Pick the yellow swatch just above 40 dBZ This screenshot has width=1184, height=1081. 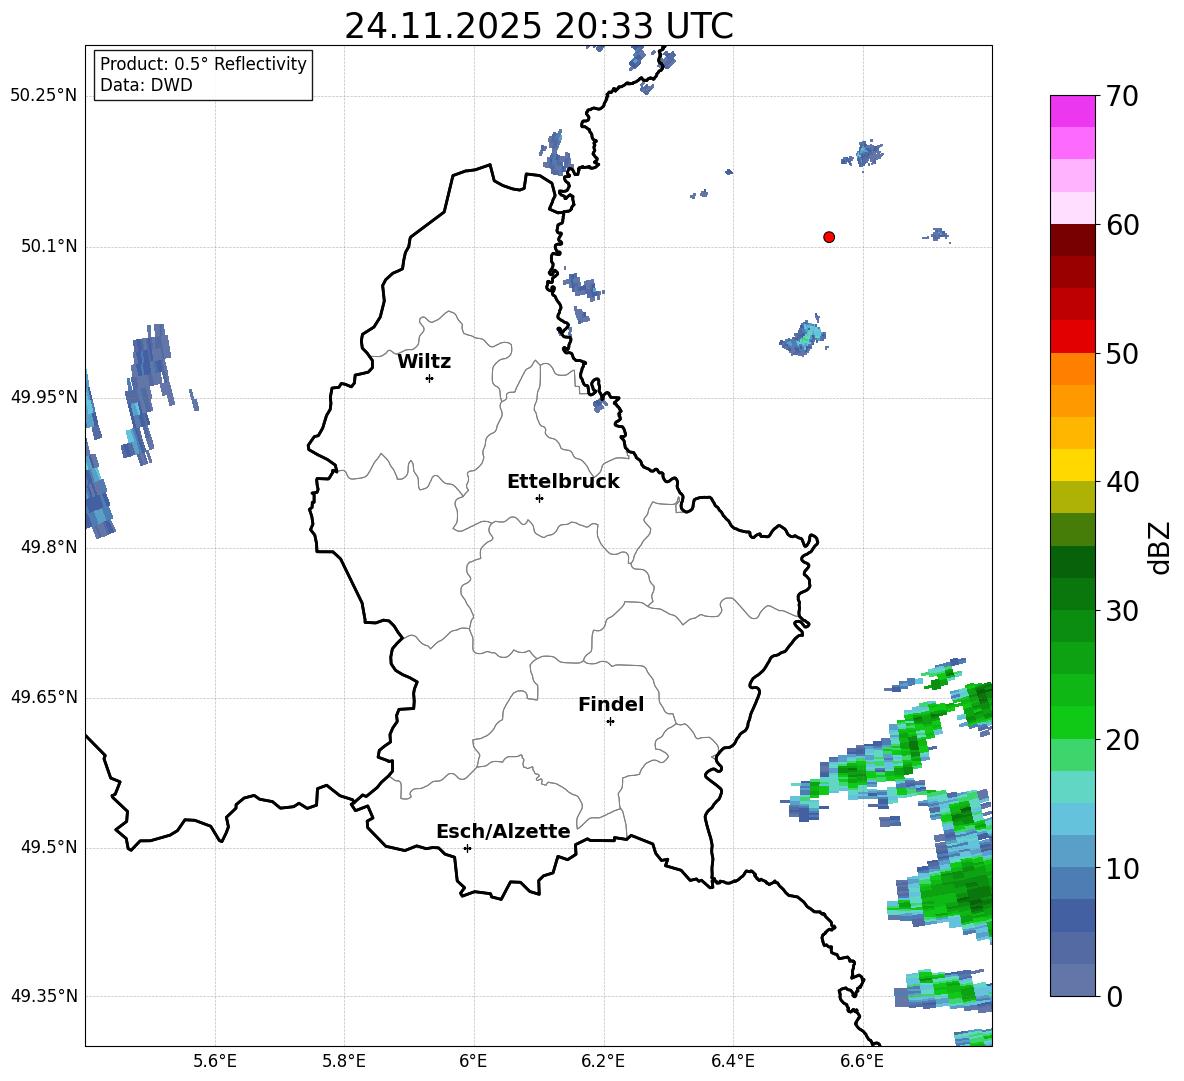pos(1072,465)
